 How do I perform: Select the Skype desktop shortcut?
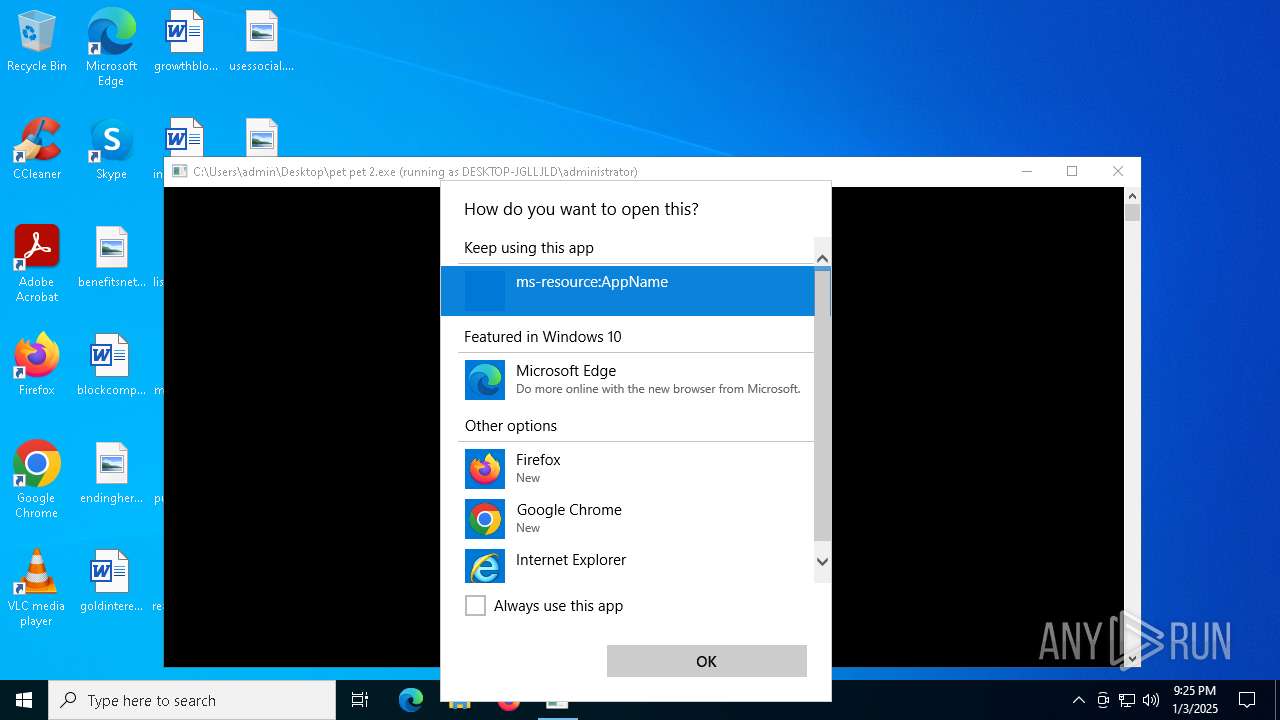111,149
